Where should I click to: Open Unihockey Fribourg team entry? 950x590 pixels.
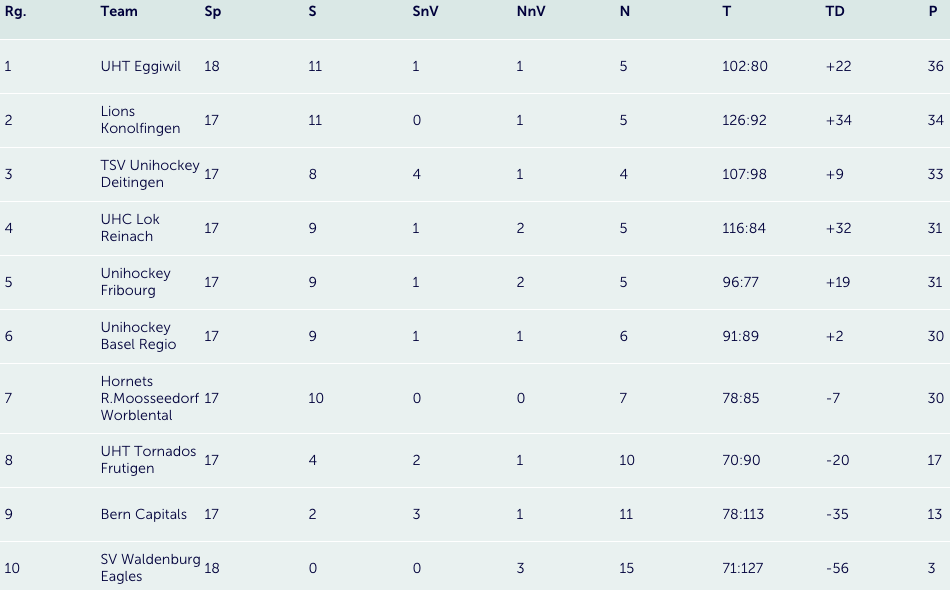(x=136, y=282)
